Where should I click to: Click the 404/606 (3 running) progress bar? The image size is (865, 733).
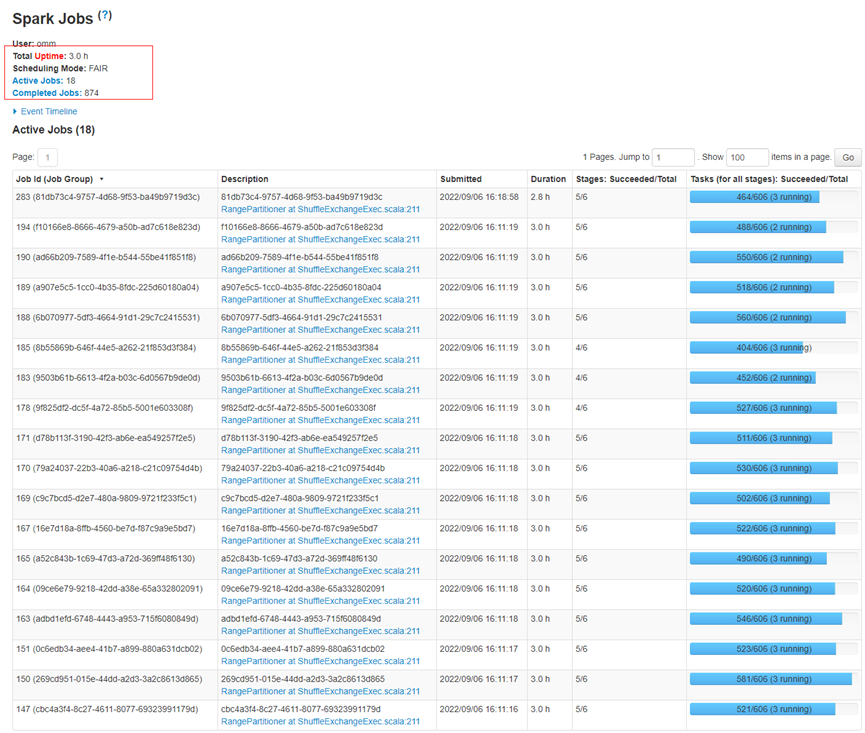(x=773, y=347)
